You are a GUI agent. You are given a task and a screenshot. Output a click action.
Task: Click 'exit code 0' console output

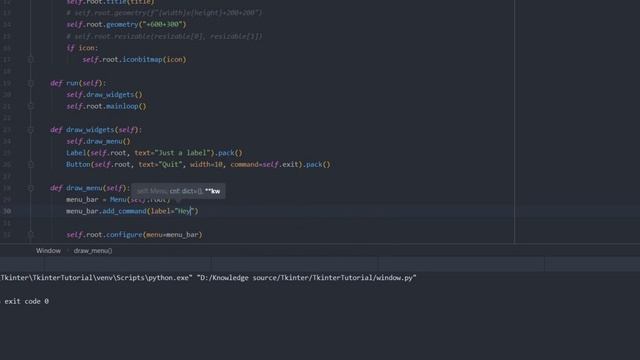coord(26,301)
